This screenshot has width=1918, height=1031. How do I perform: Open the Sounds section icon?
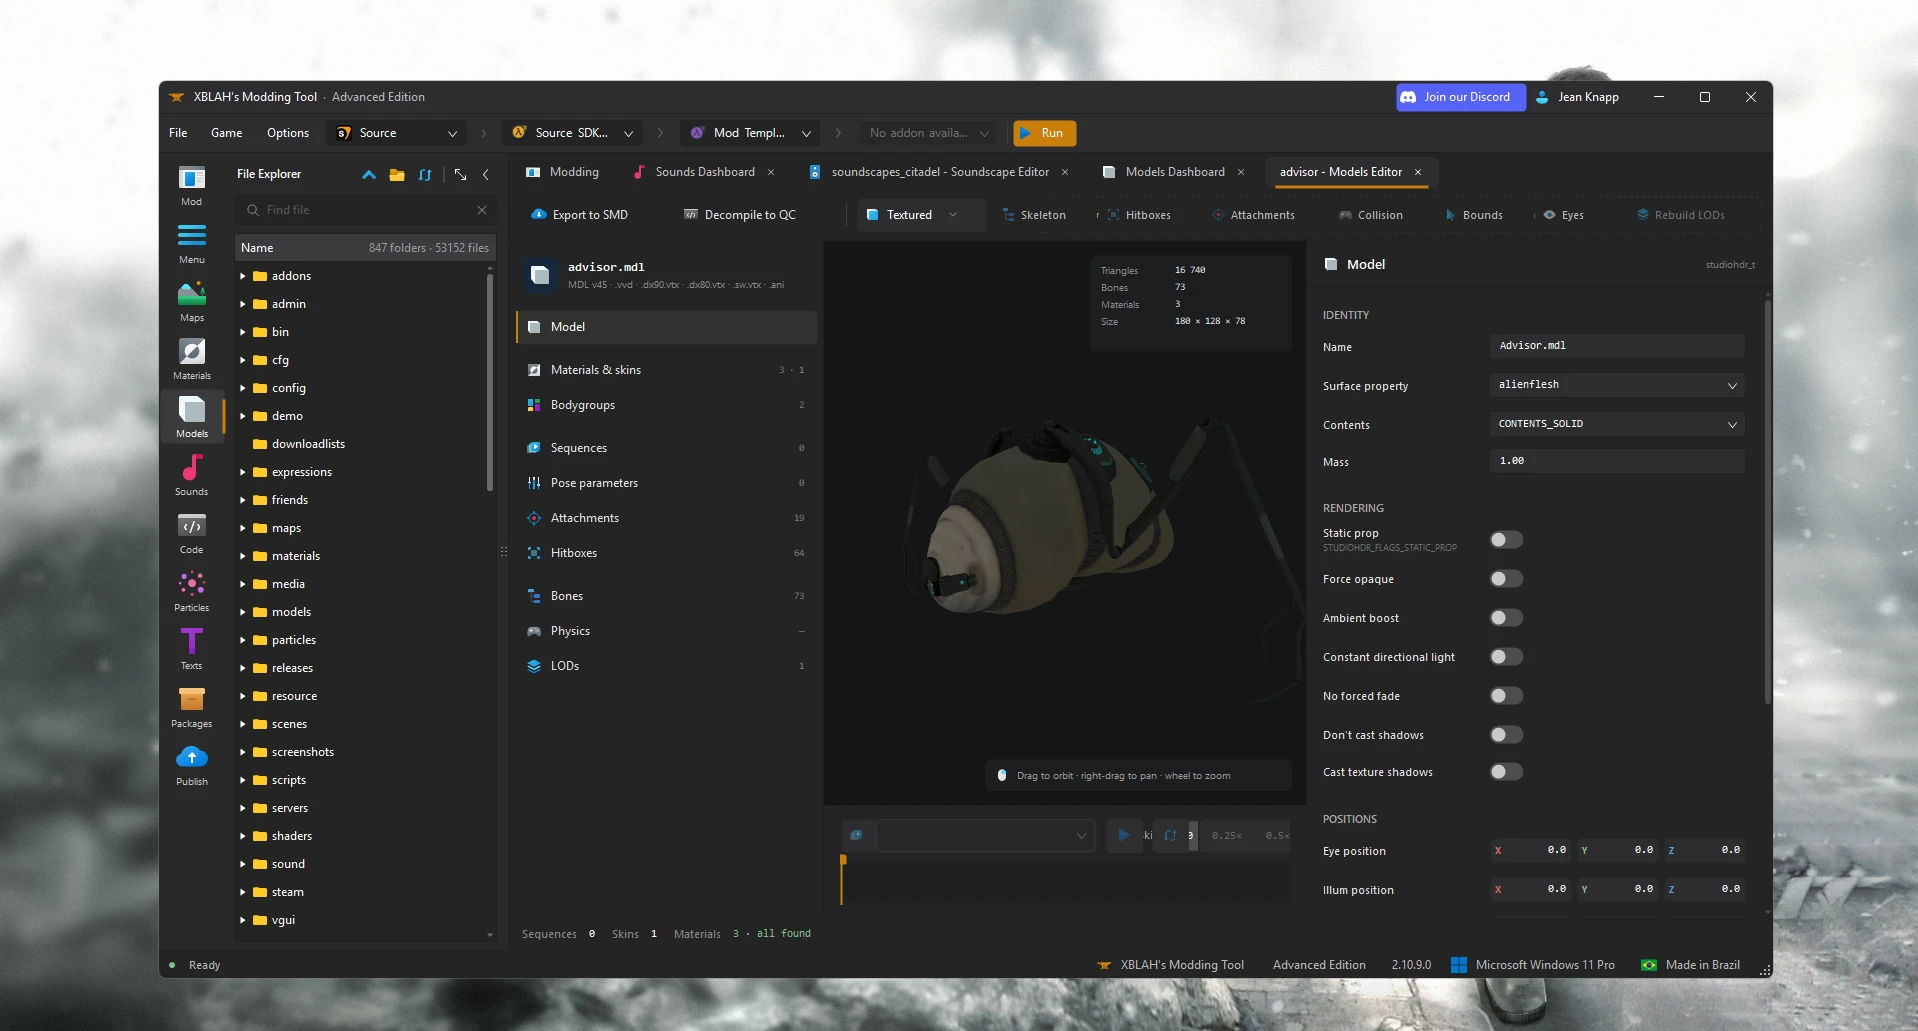click(x=191, y=476)
